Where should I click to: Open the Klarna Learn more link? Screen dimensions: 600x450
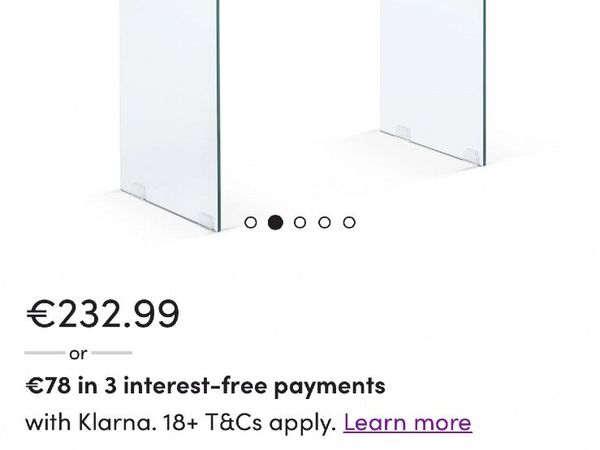tap(408, 422)
